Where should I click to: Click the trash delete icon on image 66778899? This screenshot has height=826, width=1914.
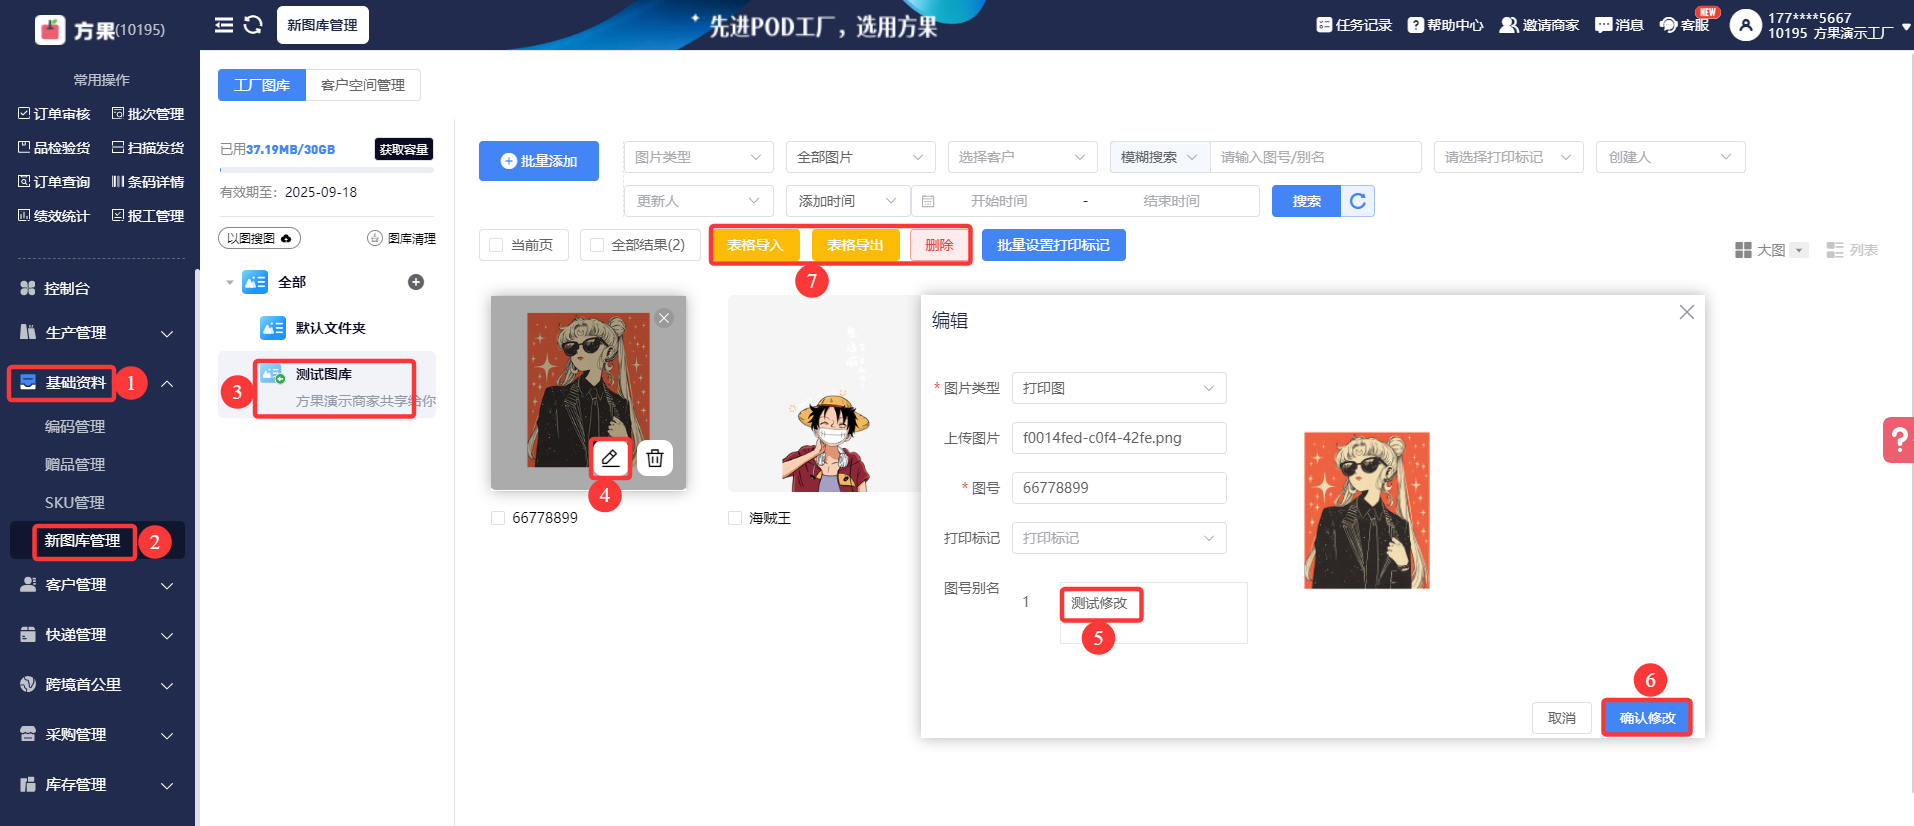tap(655, 458)
